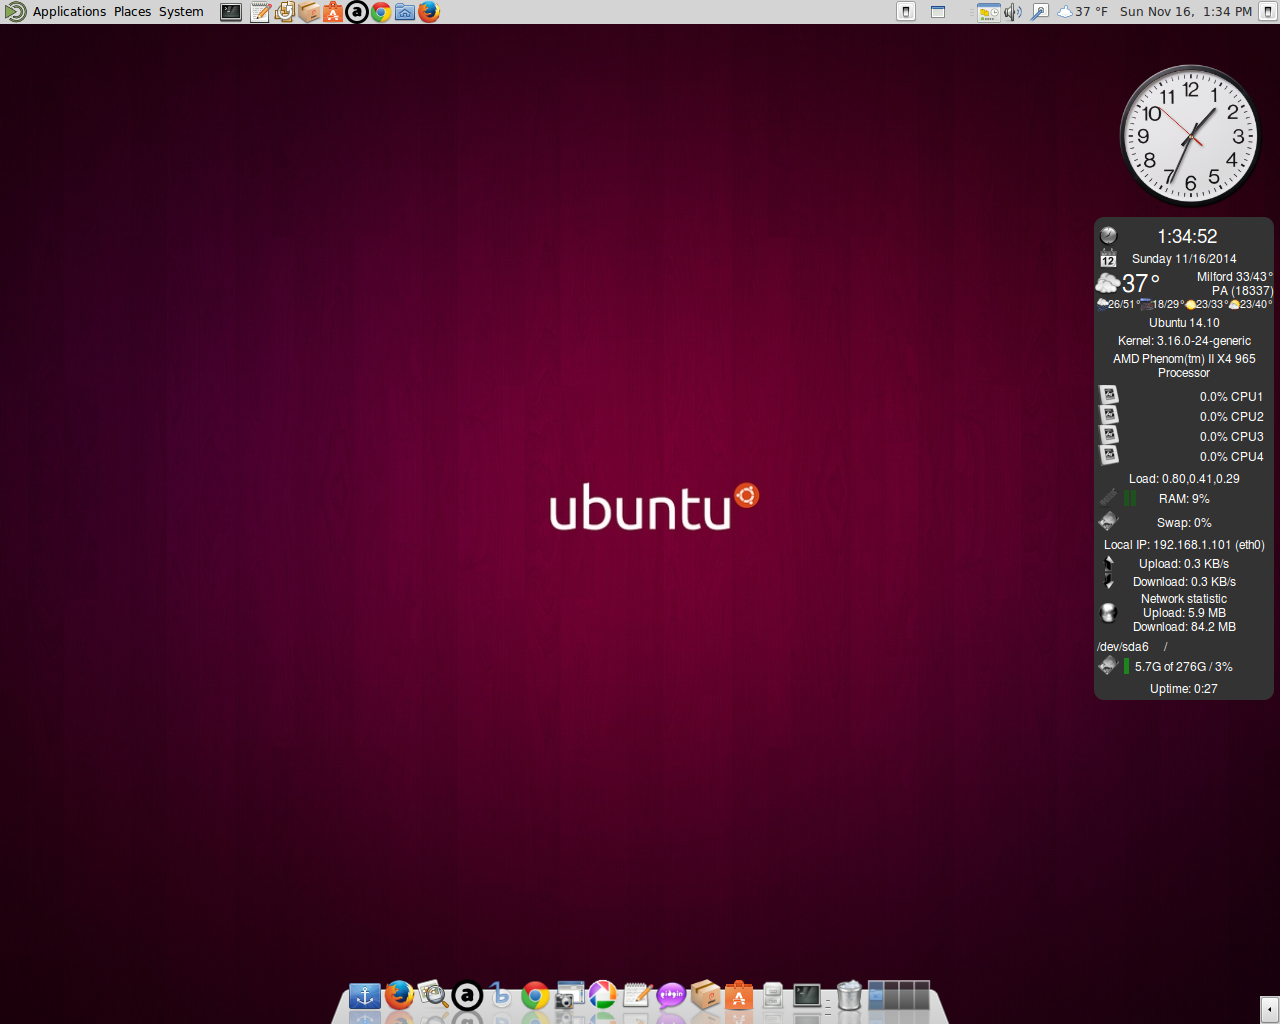Launch the text editor from the top panel
1280x1024 pixels.
(x=260, y=12)
